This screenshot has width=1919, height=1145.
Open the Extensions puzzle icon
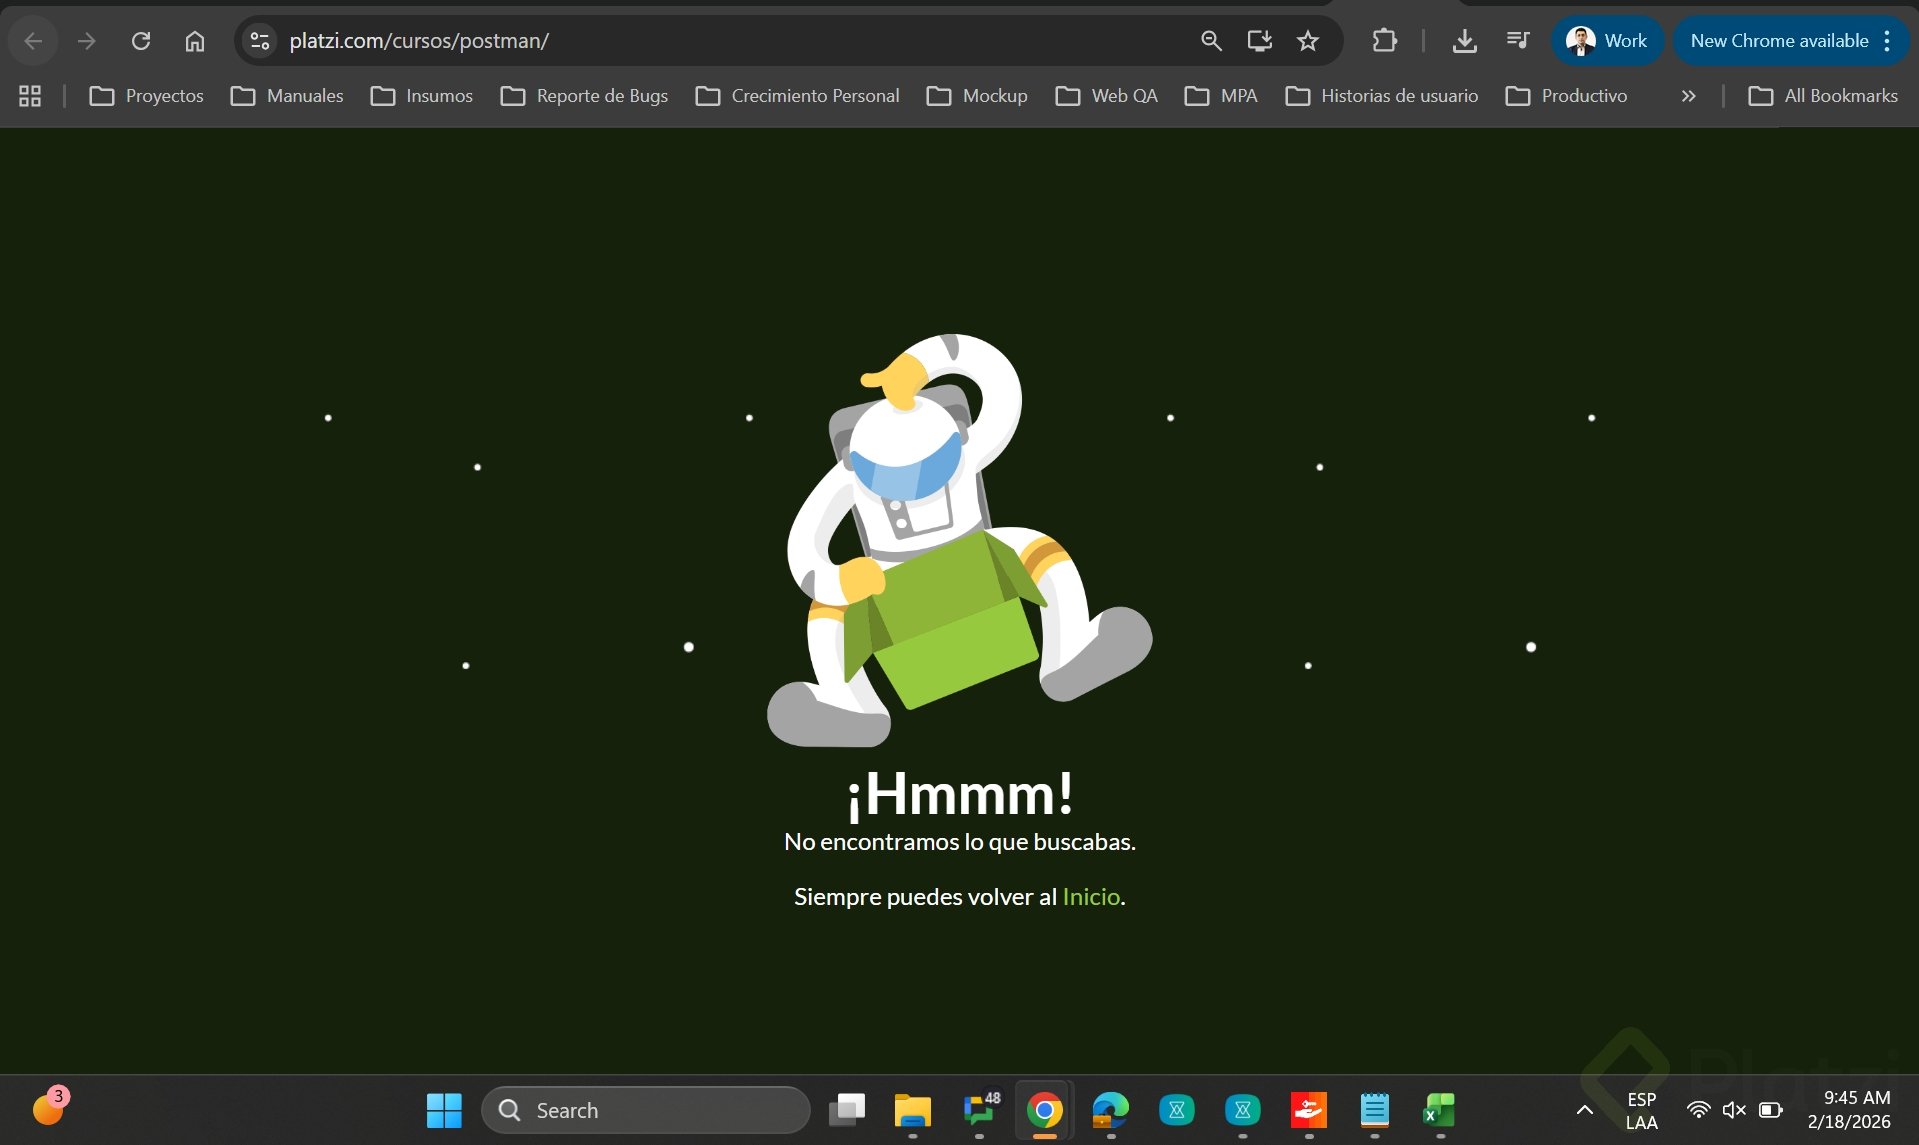[1384, 41]
